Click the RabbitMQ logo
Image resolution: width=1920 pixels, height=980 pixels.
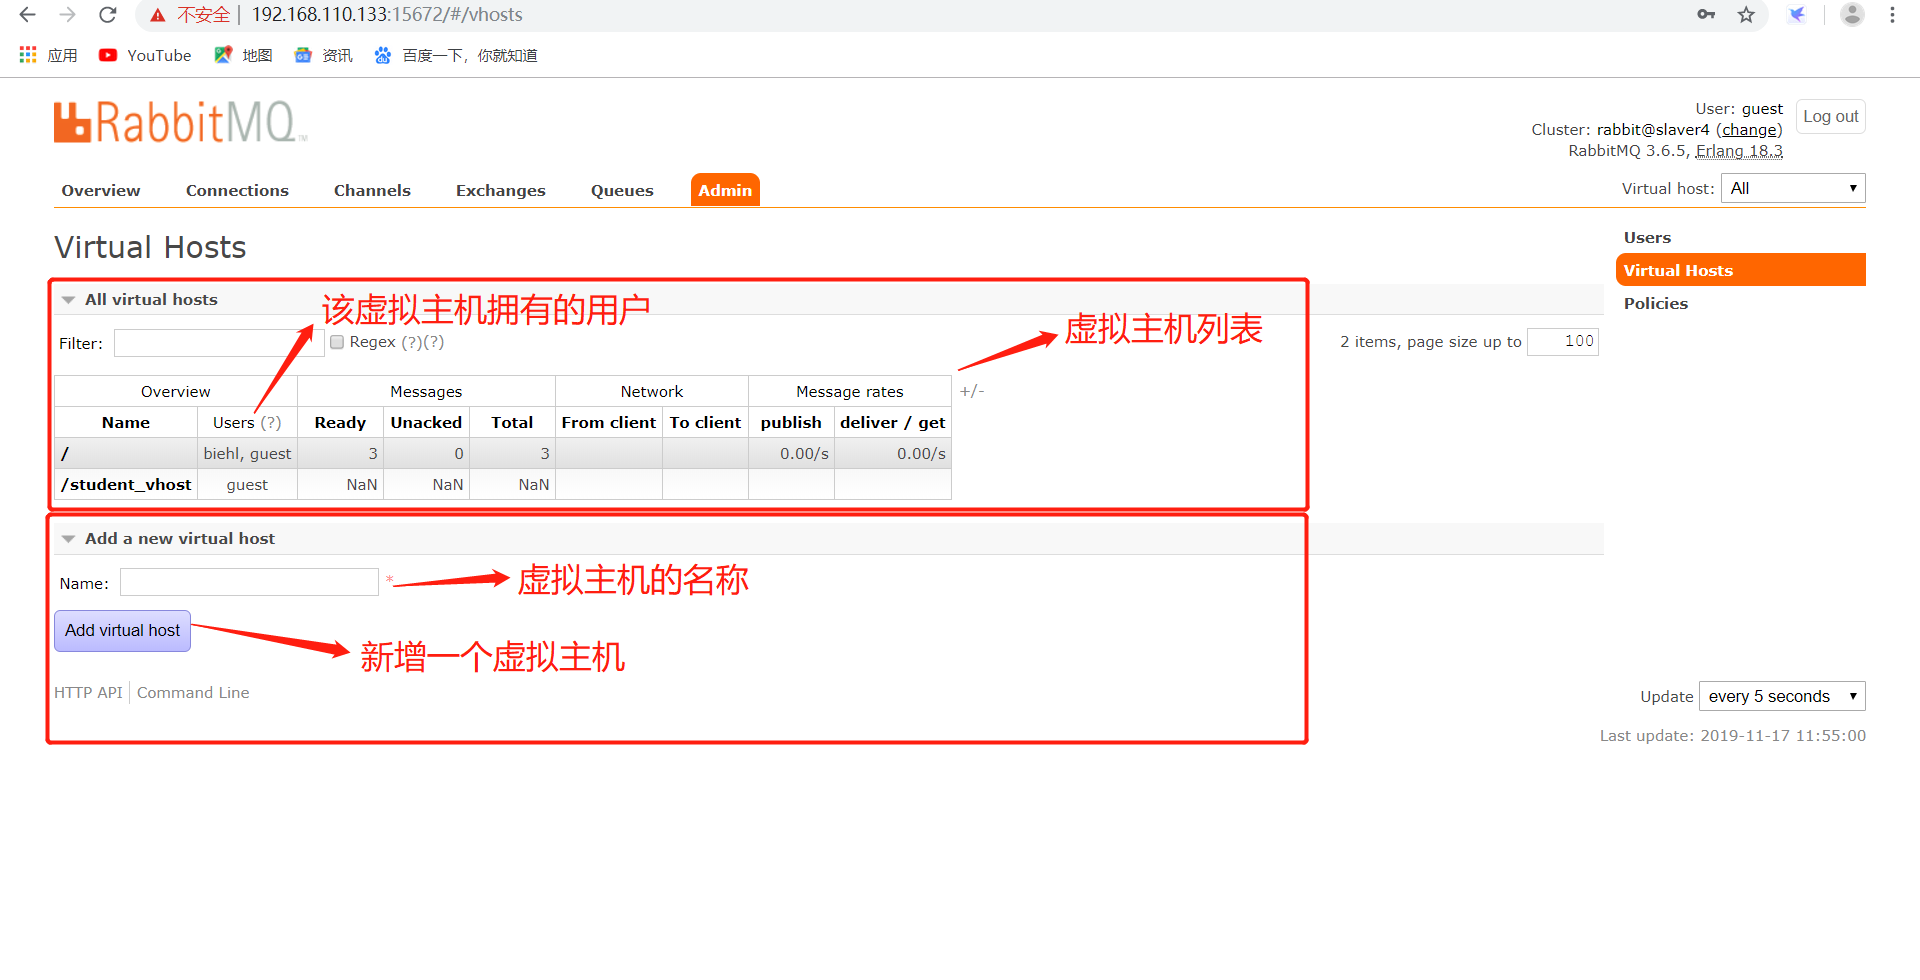point(180,122)
